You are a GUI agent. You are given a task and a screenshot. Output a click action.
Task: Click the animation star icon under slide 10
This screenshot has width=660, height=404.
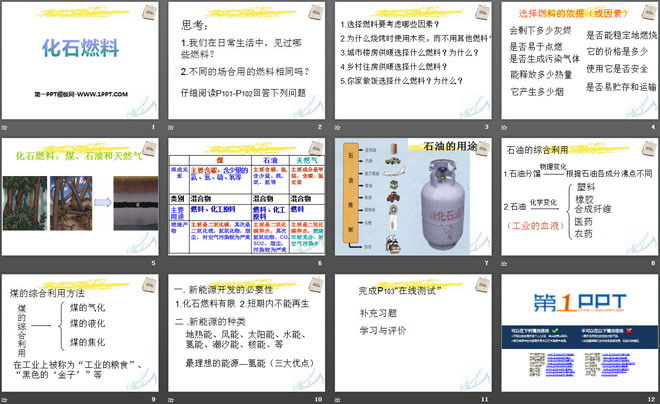pos(171,399)
